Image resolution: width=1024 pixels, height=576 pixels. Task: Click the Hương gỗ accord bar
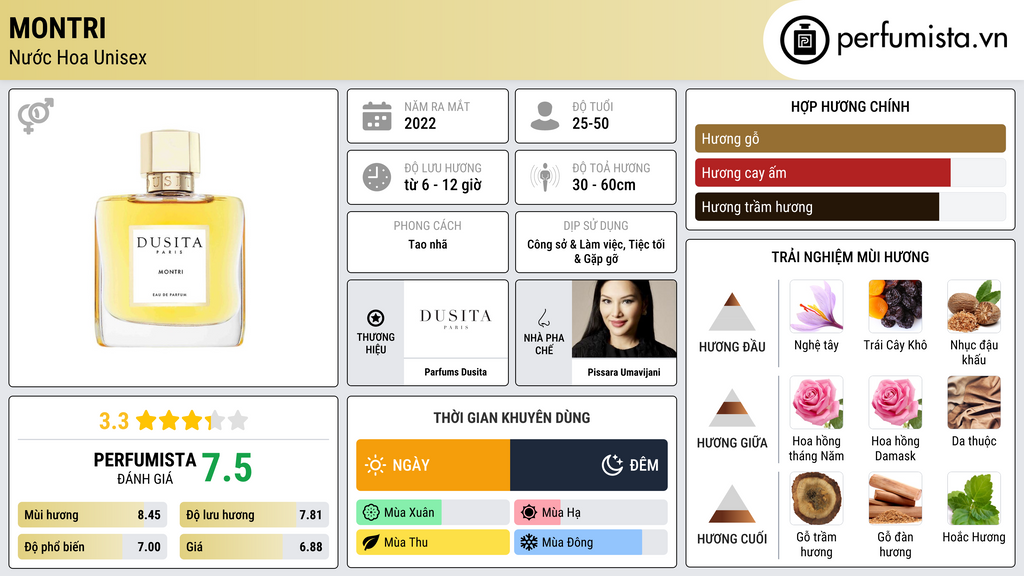click(x=850, y=138)
